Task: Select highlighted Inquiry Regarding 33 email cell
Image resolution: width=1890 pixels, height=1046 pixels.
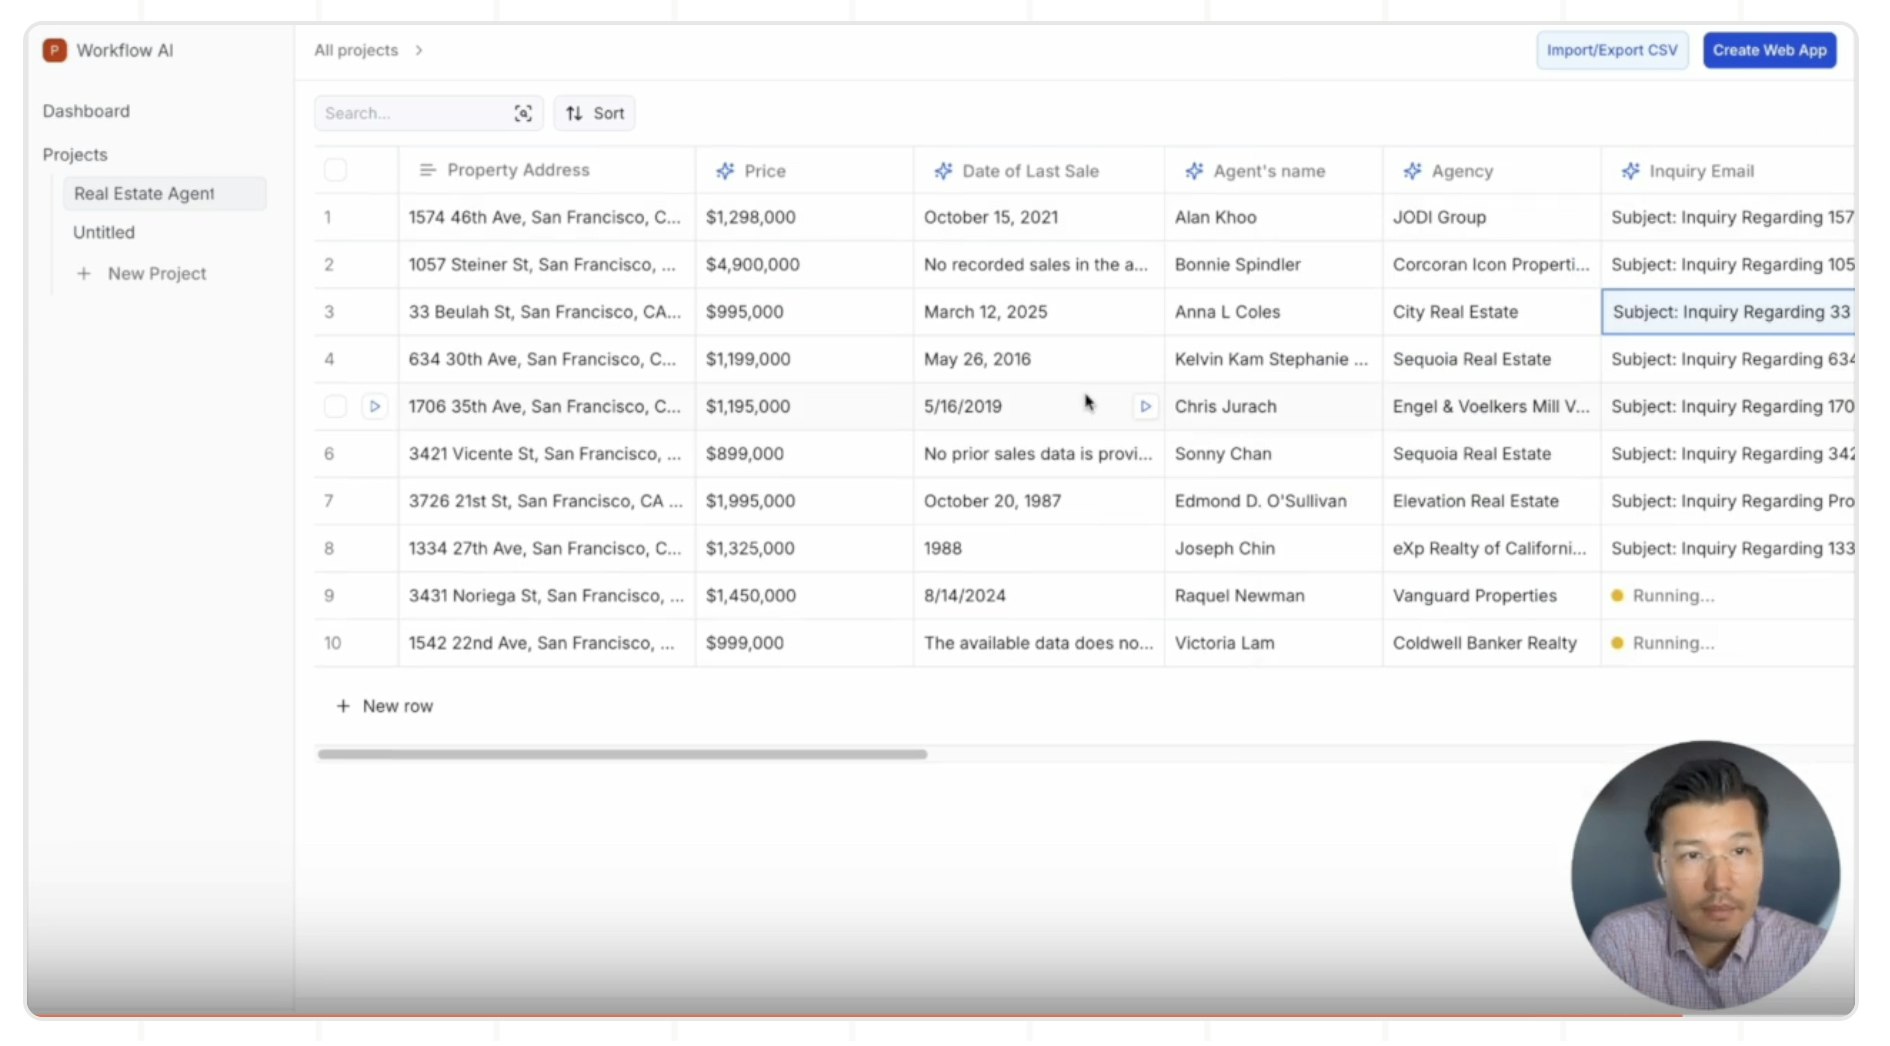Action: coord(1729,312)
